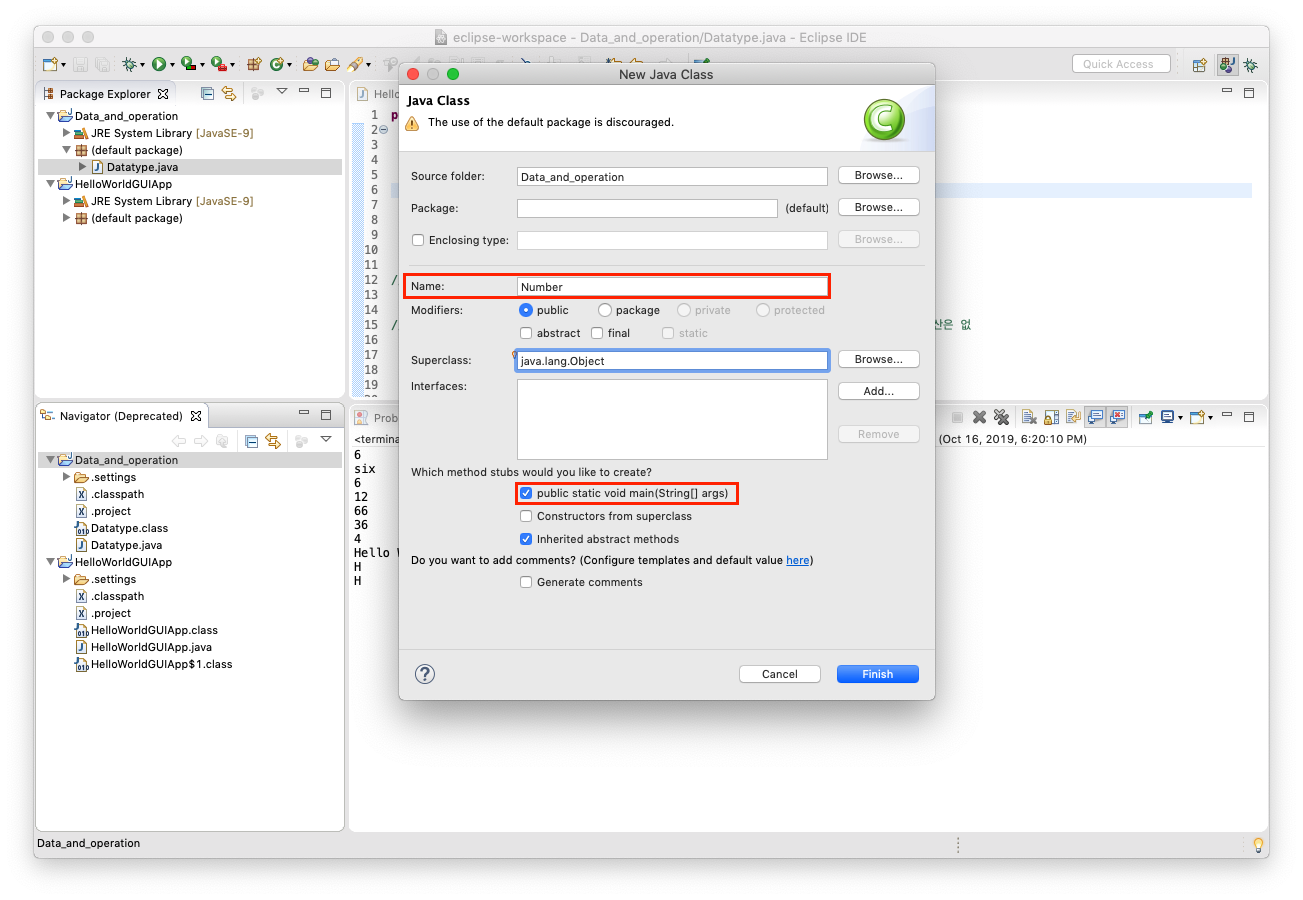
Task: Click the Debug bug icon in toolbar
Action: pyautogui.click(x=130, y=64)
